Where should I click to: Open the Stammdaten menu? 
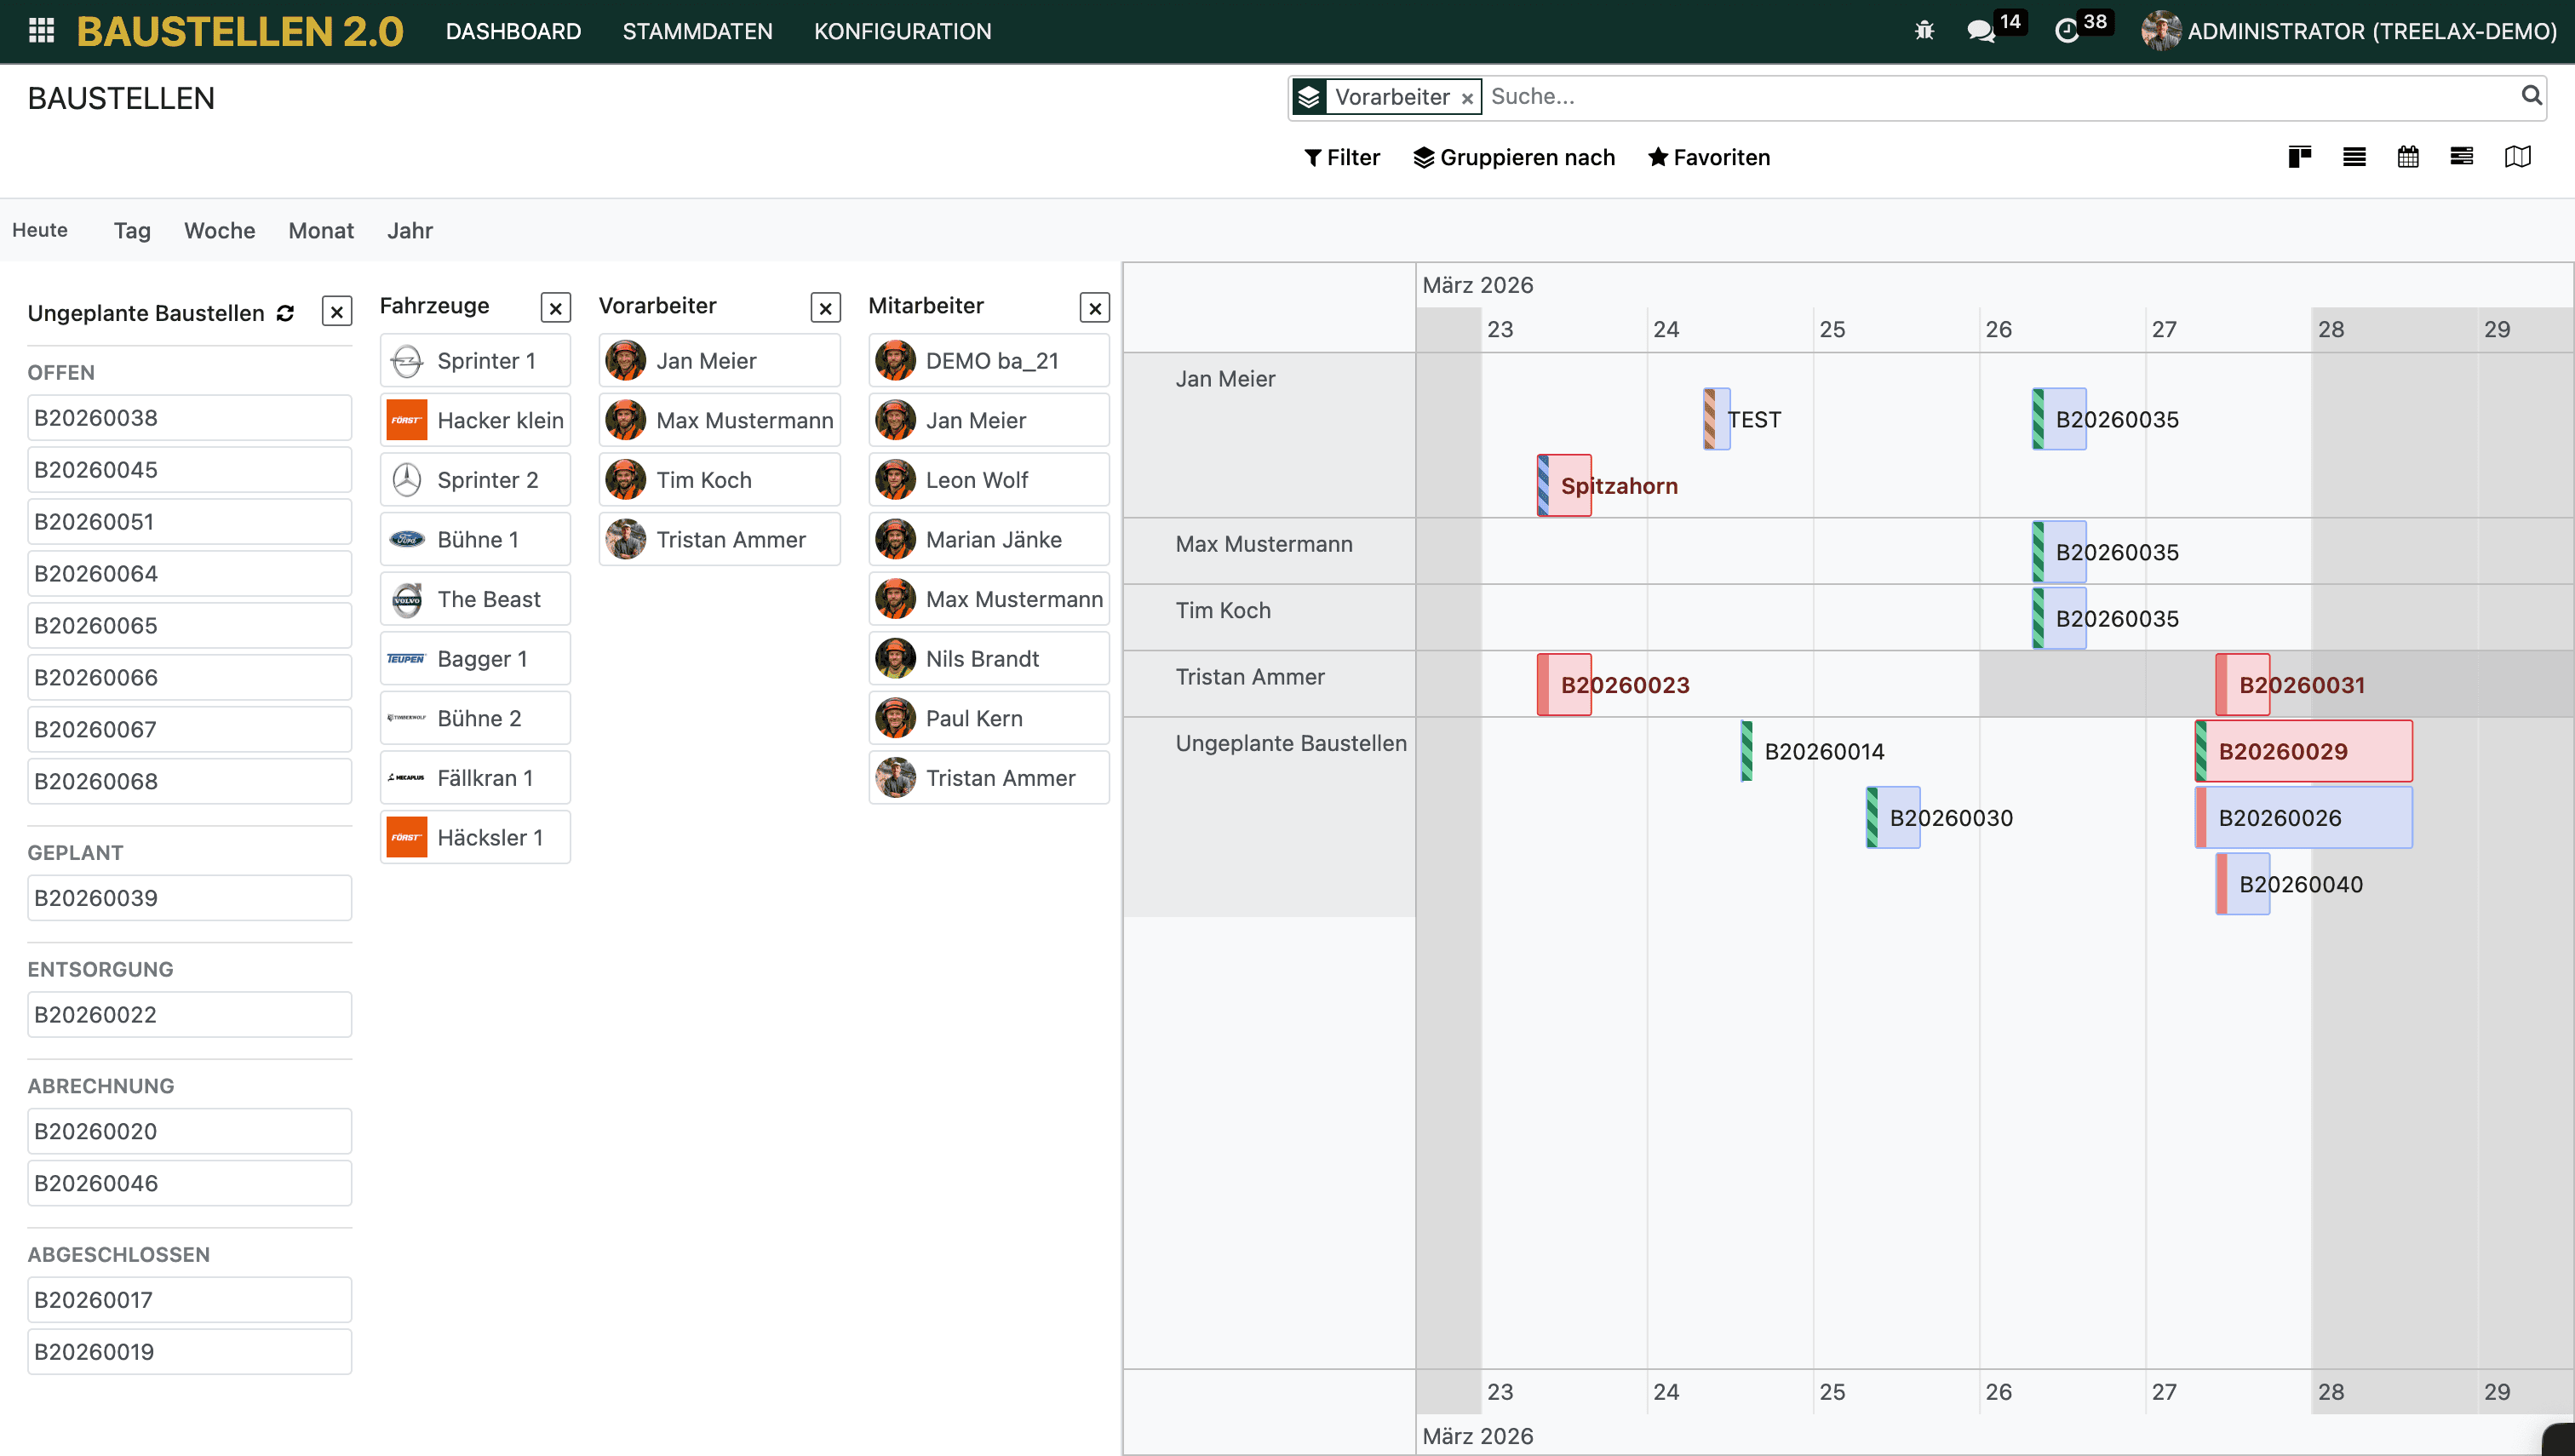[697, 31]
